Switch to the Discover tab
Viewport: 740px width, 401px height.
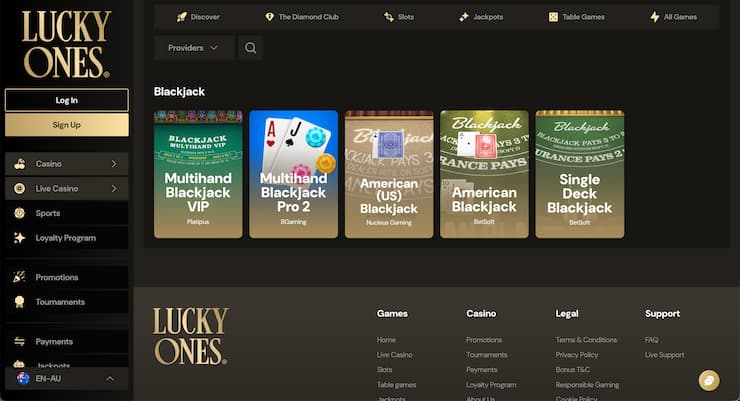[x=198, y=17]
